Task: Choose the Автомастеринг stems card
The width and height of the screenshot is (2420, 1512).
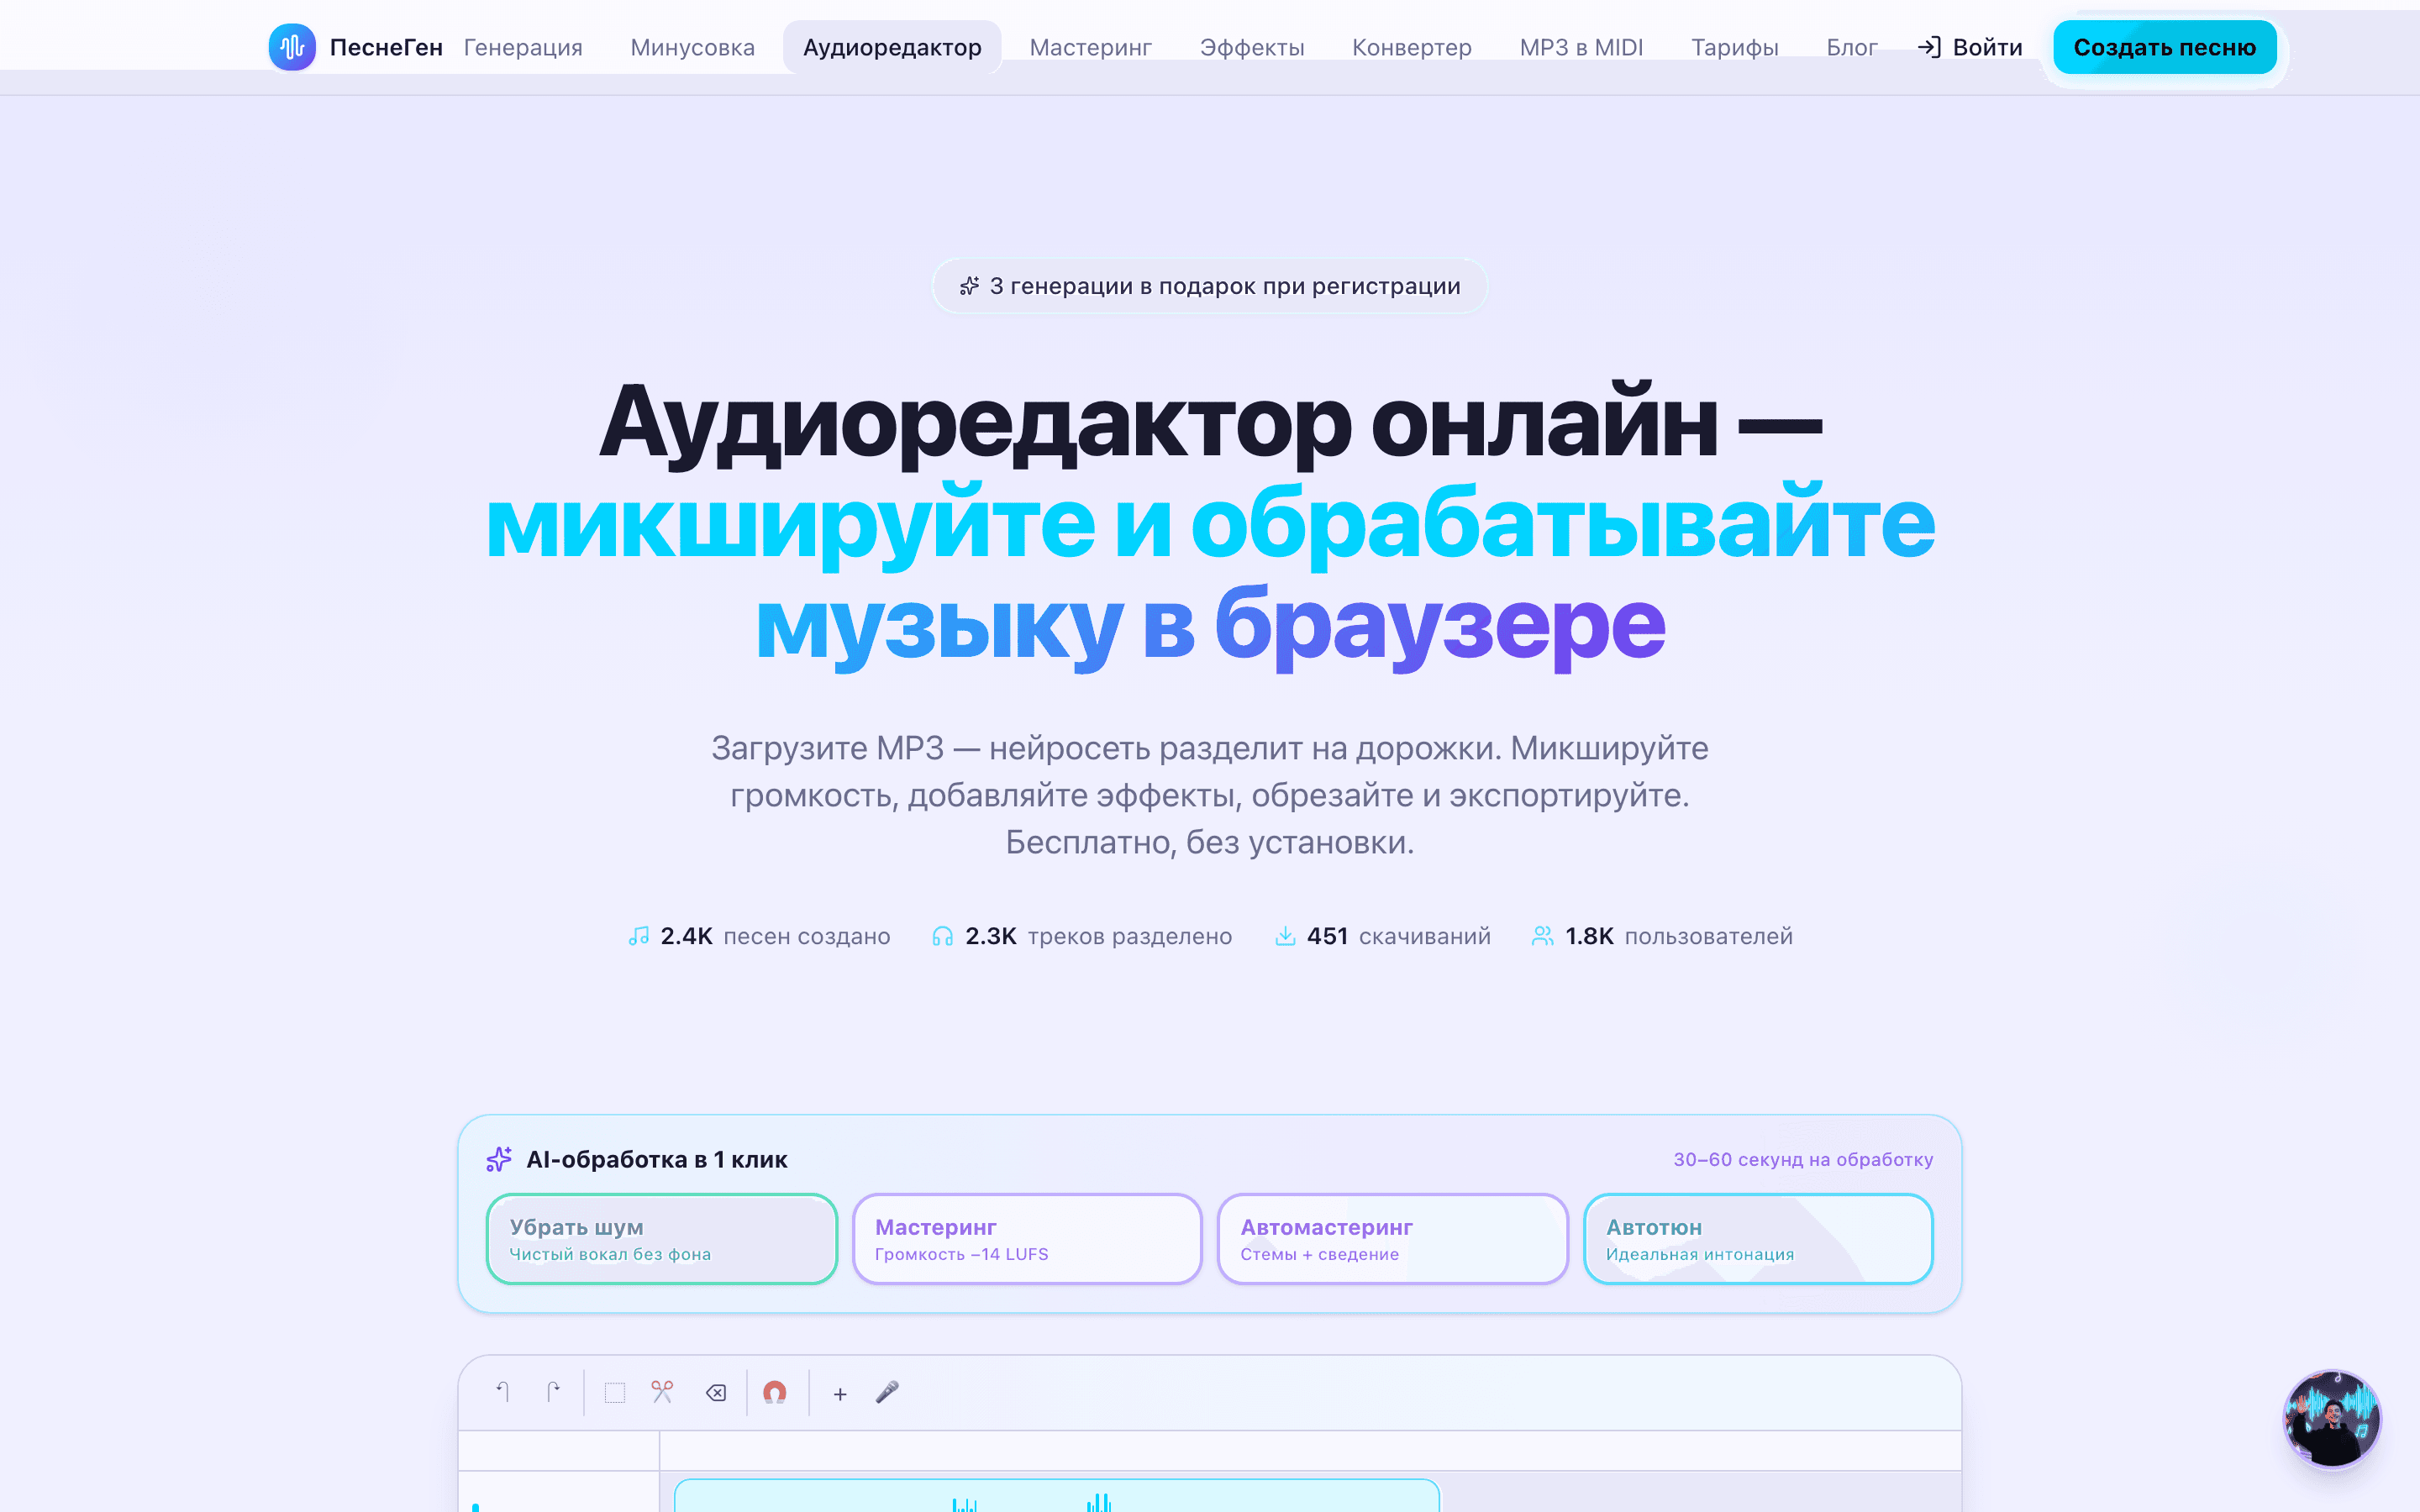Action: tap(1392, 1238)
